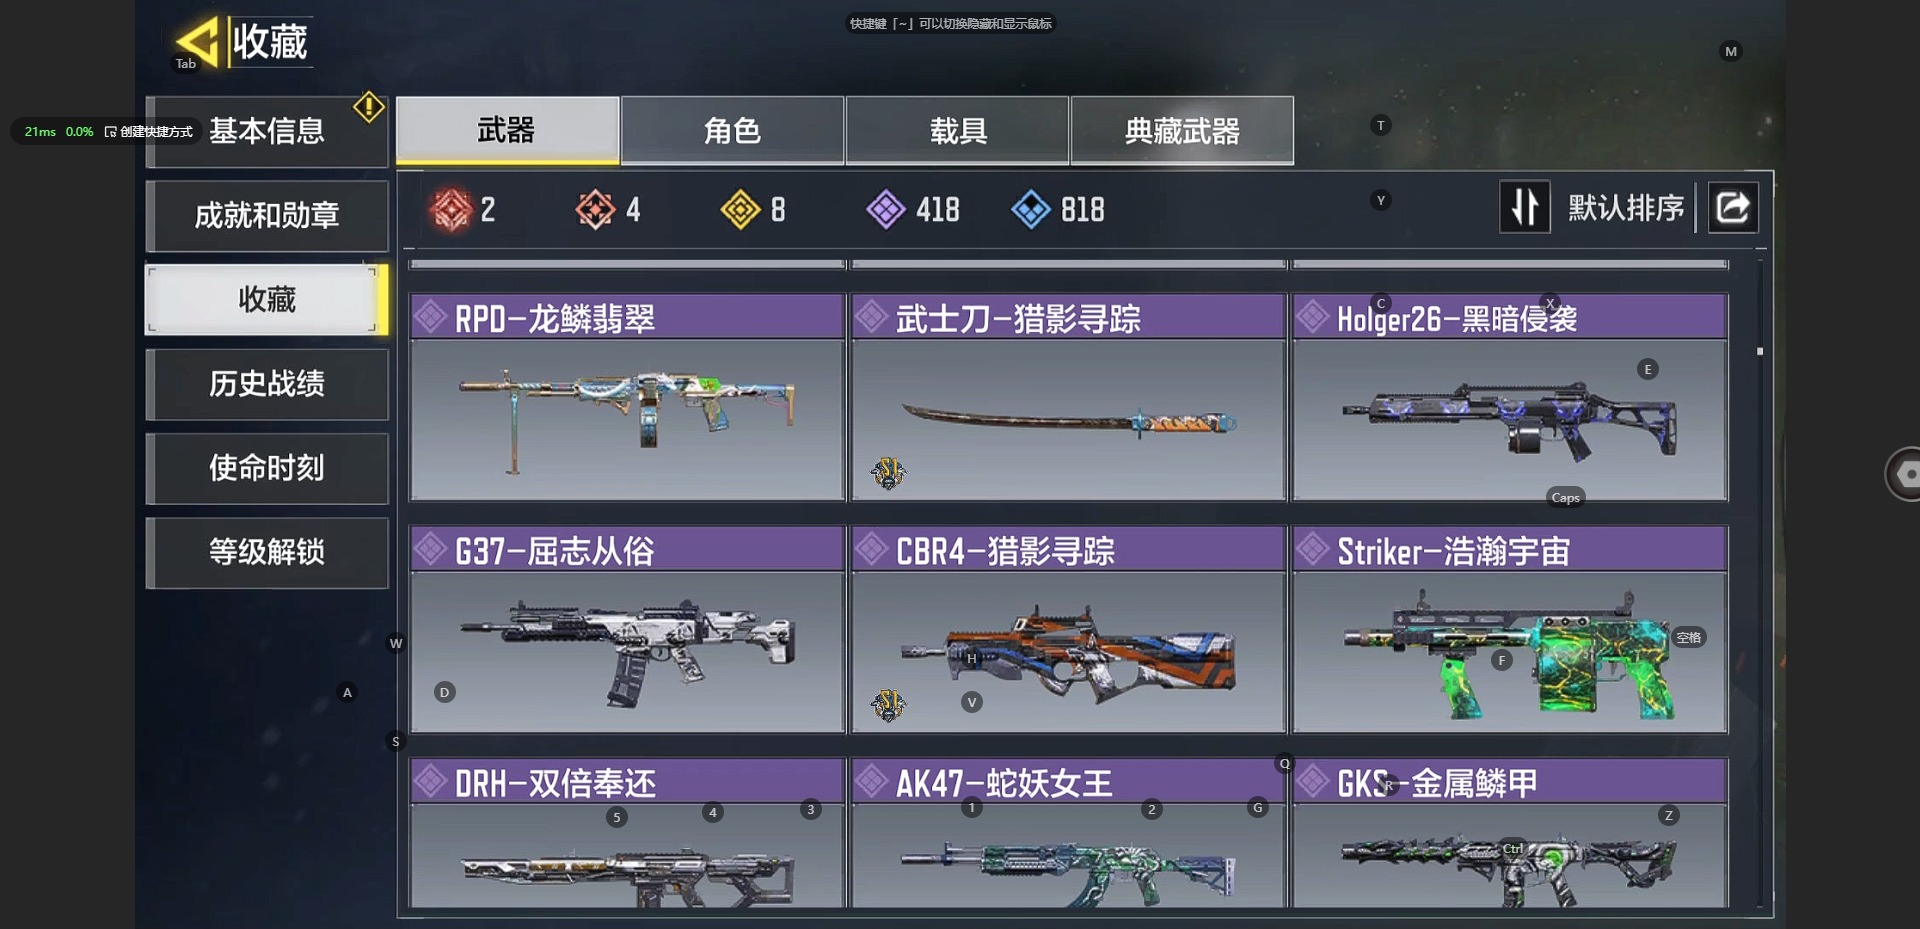
Task: Select the purple epic rarity filter showing 418
Action: (x=886, y=210)
